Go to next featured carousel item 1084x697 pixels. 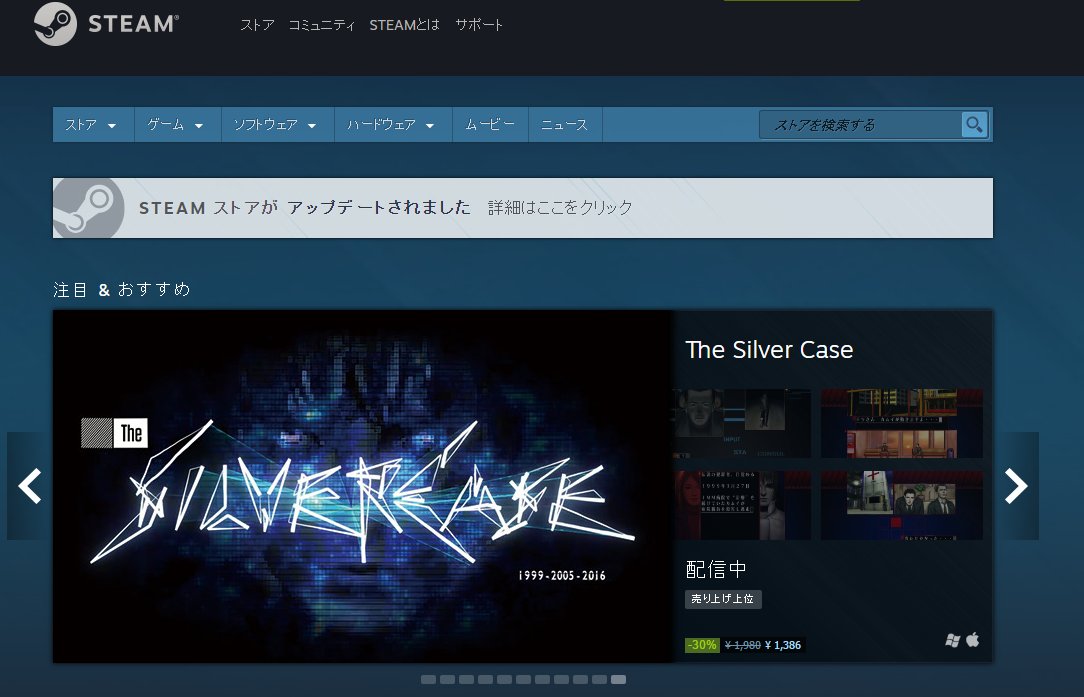click(x=1016, y=485)
